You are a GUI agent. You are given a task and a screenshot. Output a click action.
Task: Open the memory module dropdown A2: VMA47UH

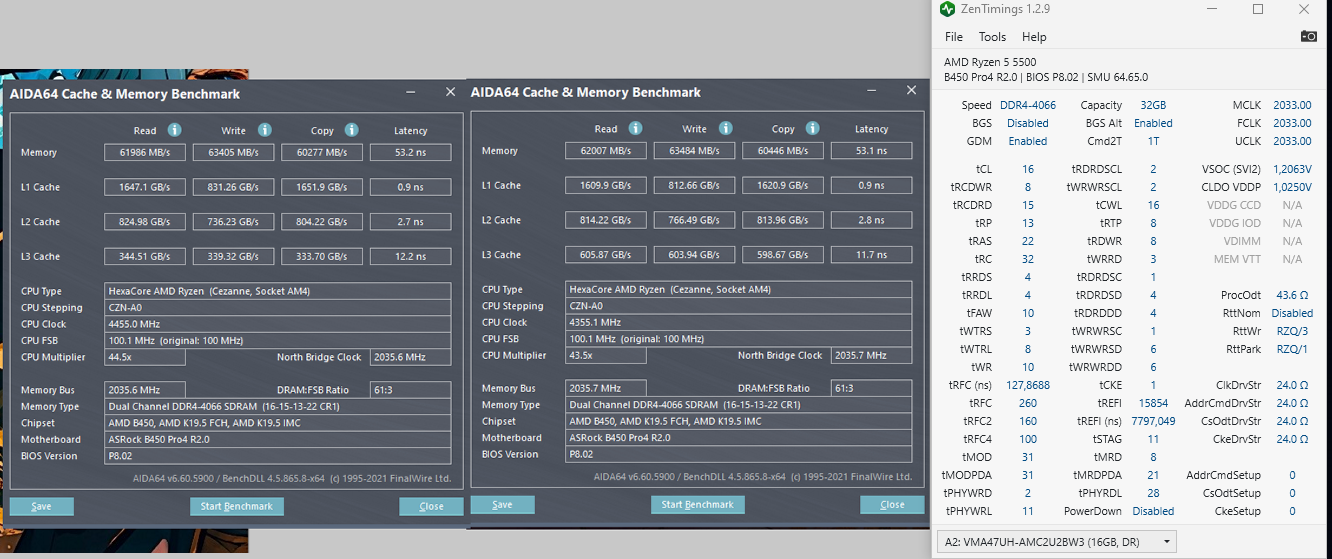[x=1056, y=542]
